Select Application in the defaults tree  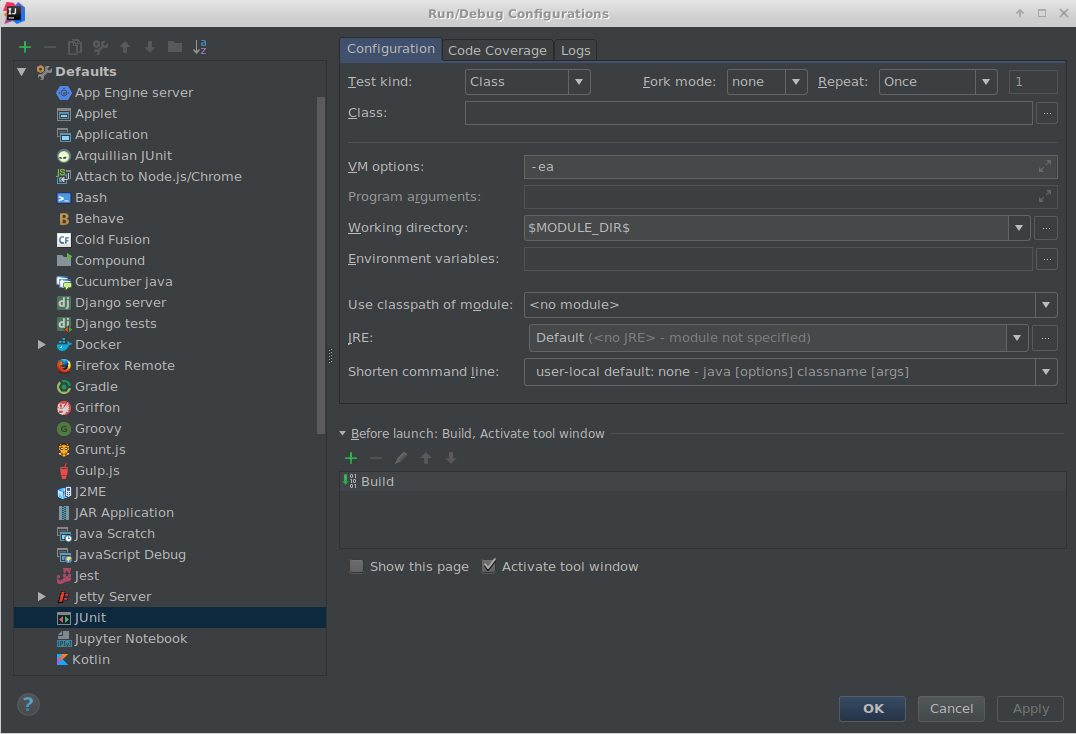coord(170,135)
